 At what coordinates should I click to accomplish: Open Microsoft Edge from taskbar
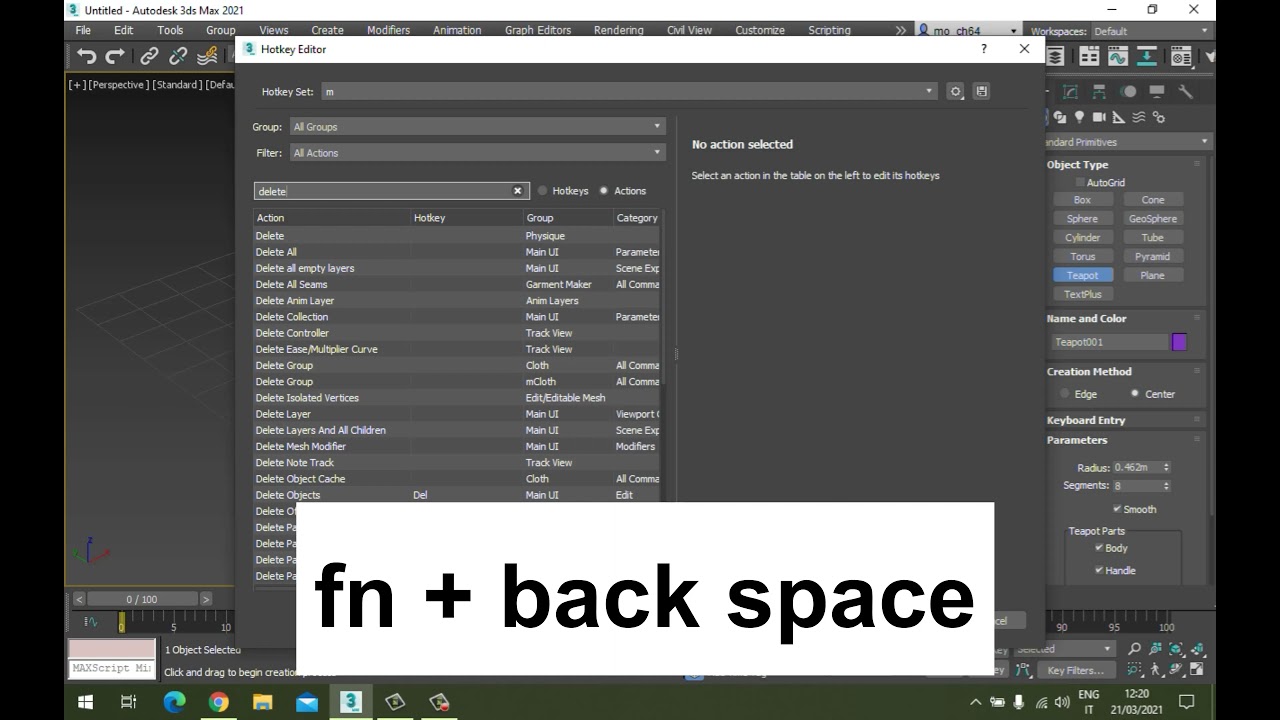pos(175,702)
